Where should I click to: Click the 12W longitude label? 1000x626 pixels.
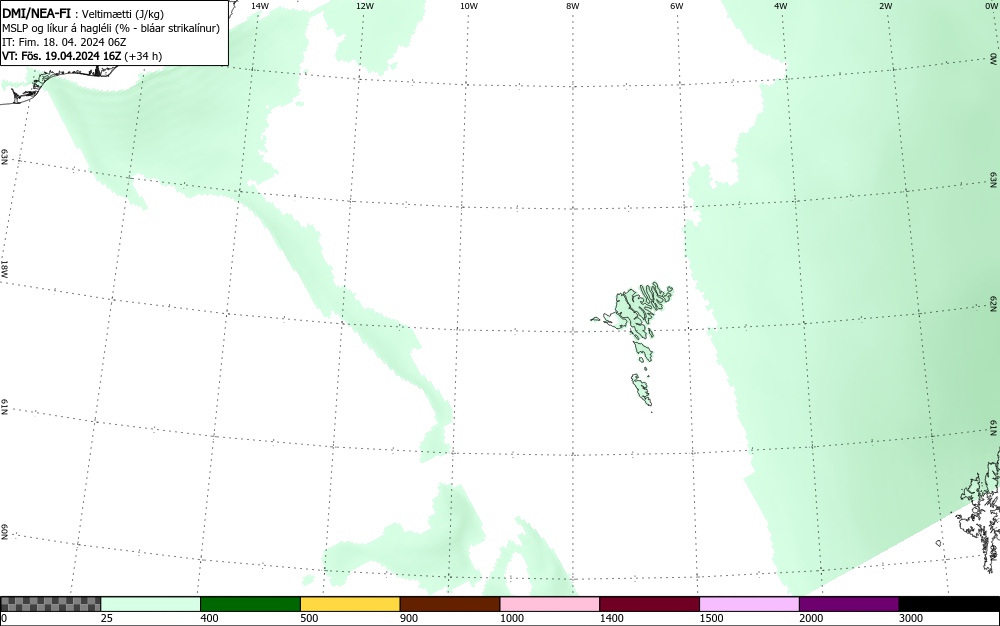pos(364,6)
